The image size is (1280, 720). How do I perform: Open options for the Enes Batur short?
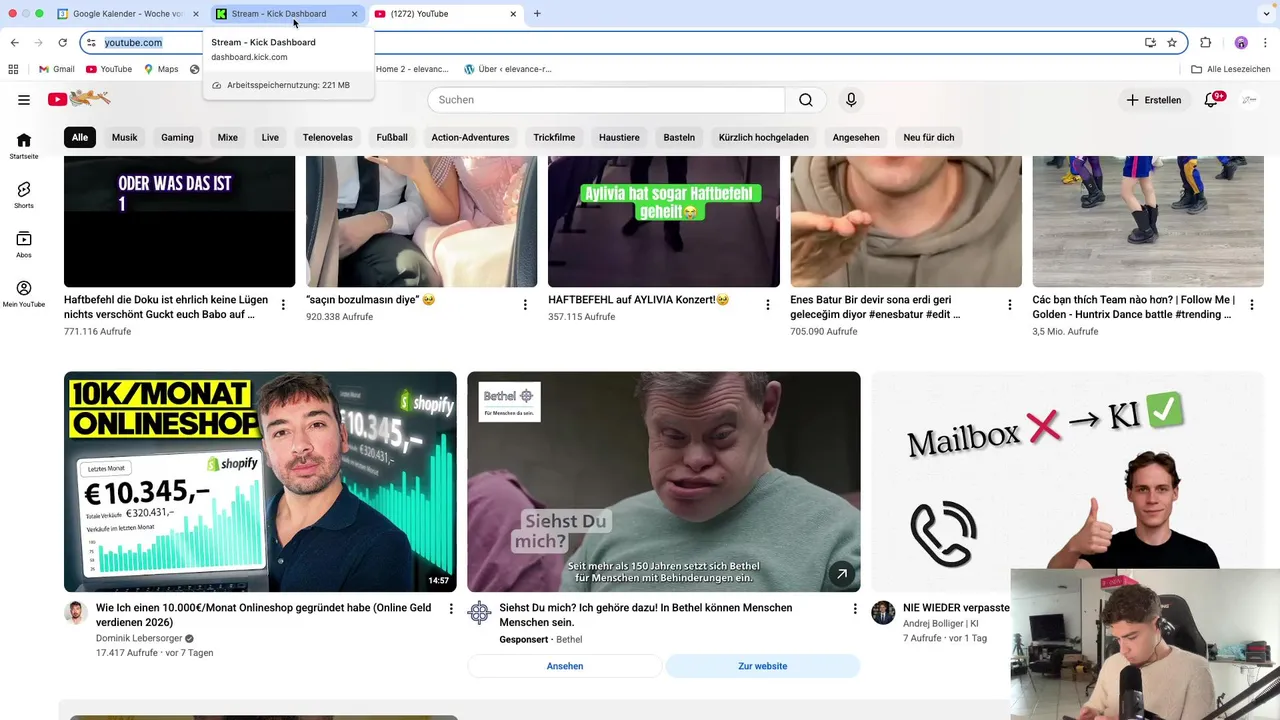(1010, 305)
